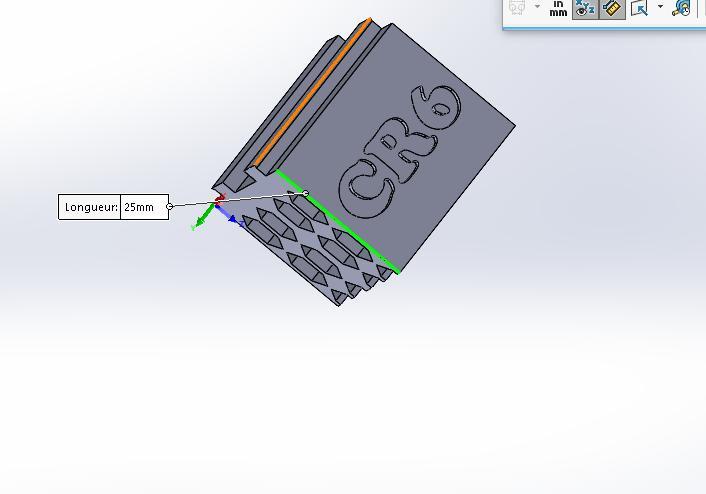Click the Projected On icon

(x=639, y=8)
